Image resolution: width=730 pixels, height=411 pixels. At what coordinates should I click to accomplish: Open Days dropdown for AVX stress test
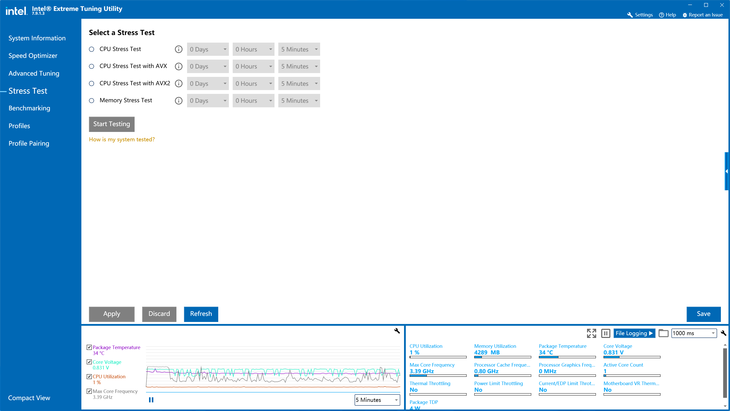pyautogui.click(x=208, y=67)
